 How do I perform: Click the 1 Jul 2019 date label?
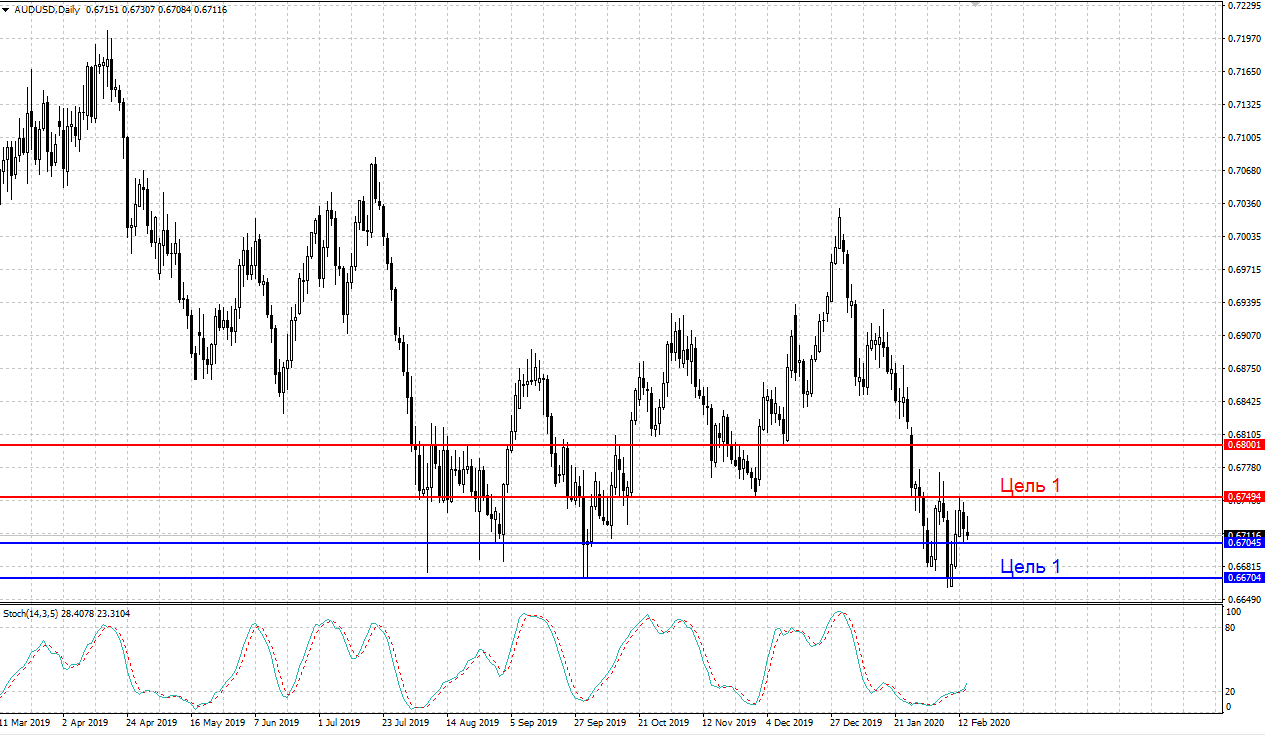click(x=340, y=721)
